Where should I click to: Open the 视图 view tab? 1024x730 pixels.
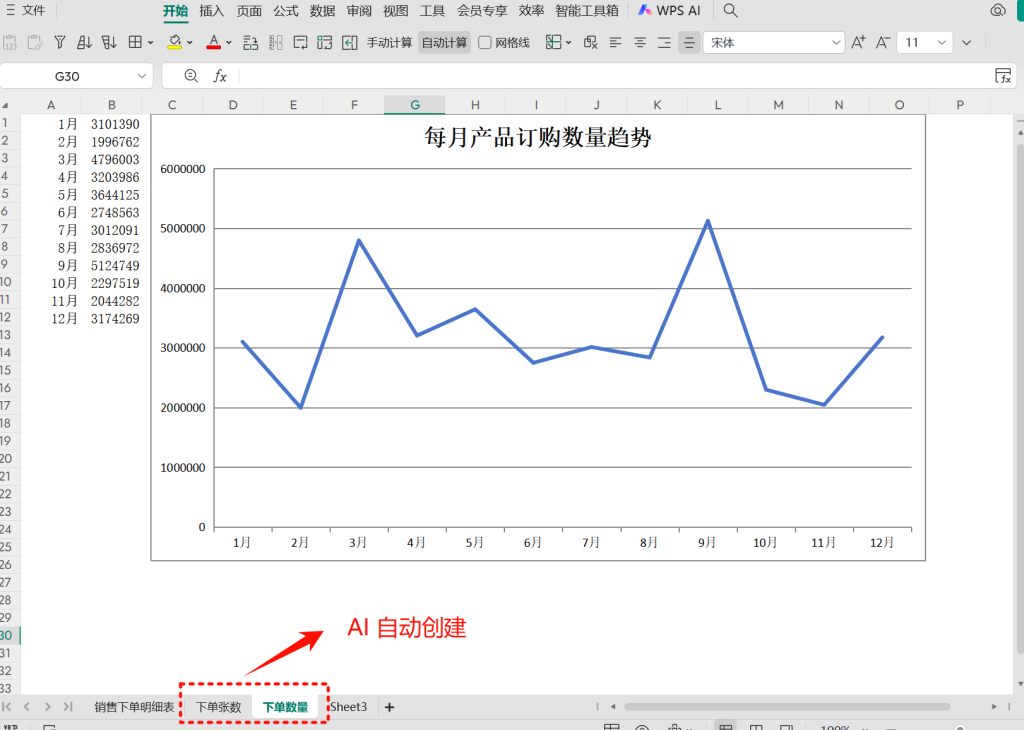point(395,11)
